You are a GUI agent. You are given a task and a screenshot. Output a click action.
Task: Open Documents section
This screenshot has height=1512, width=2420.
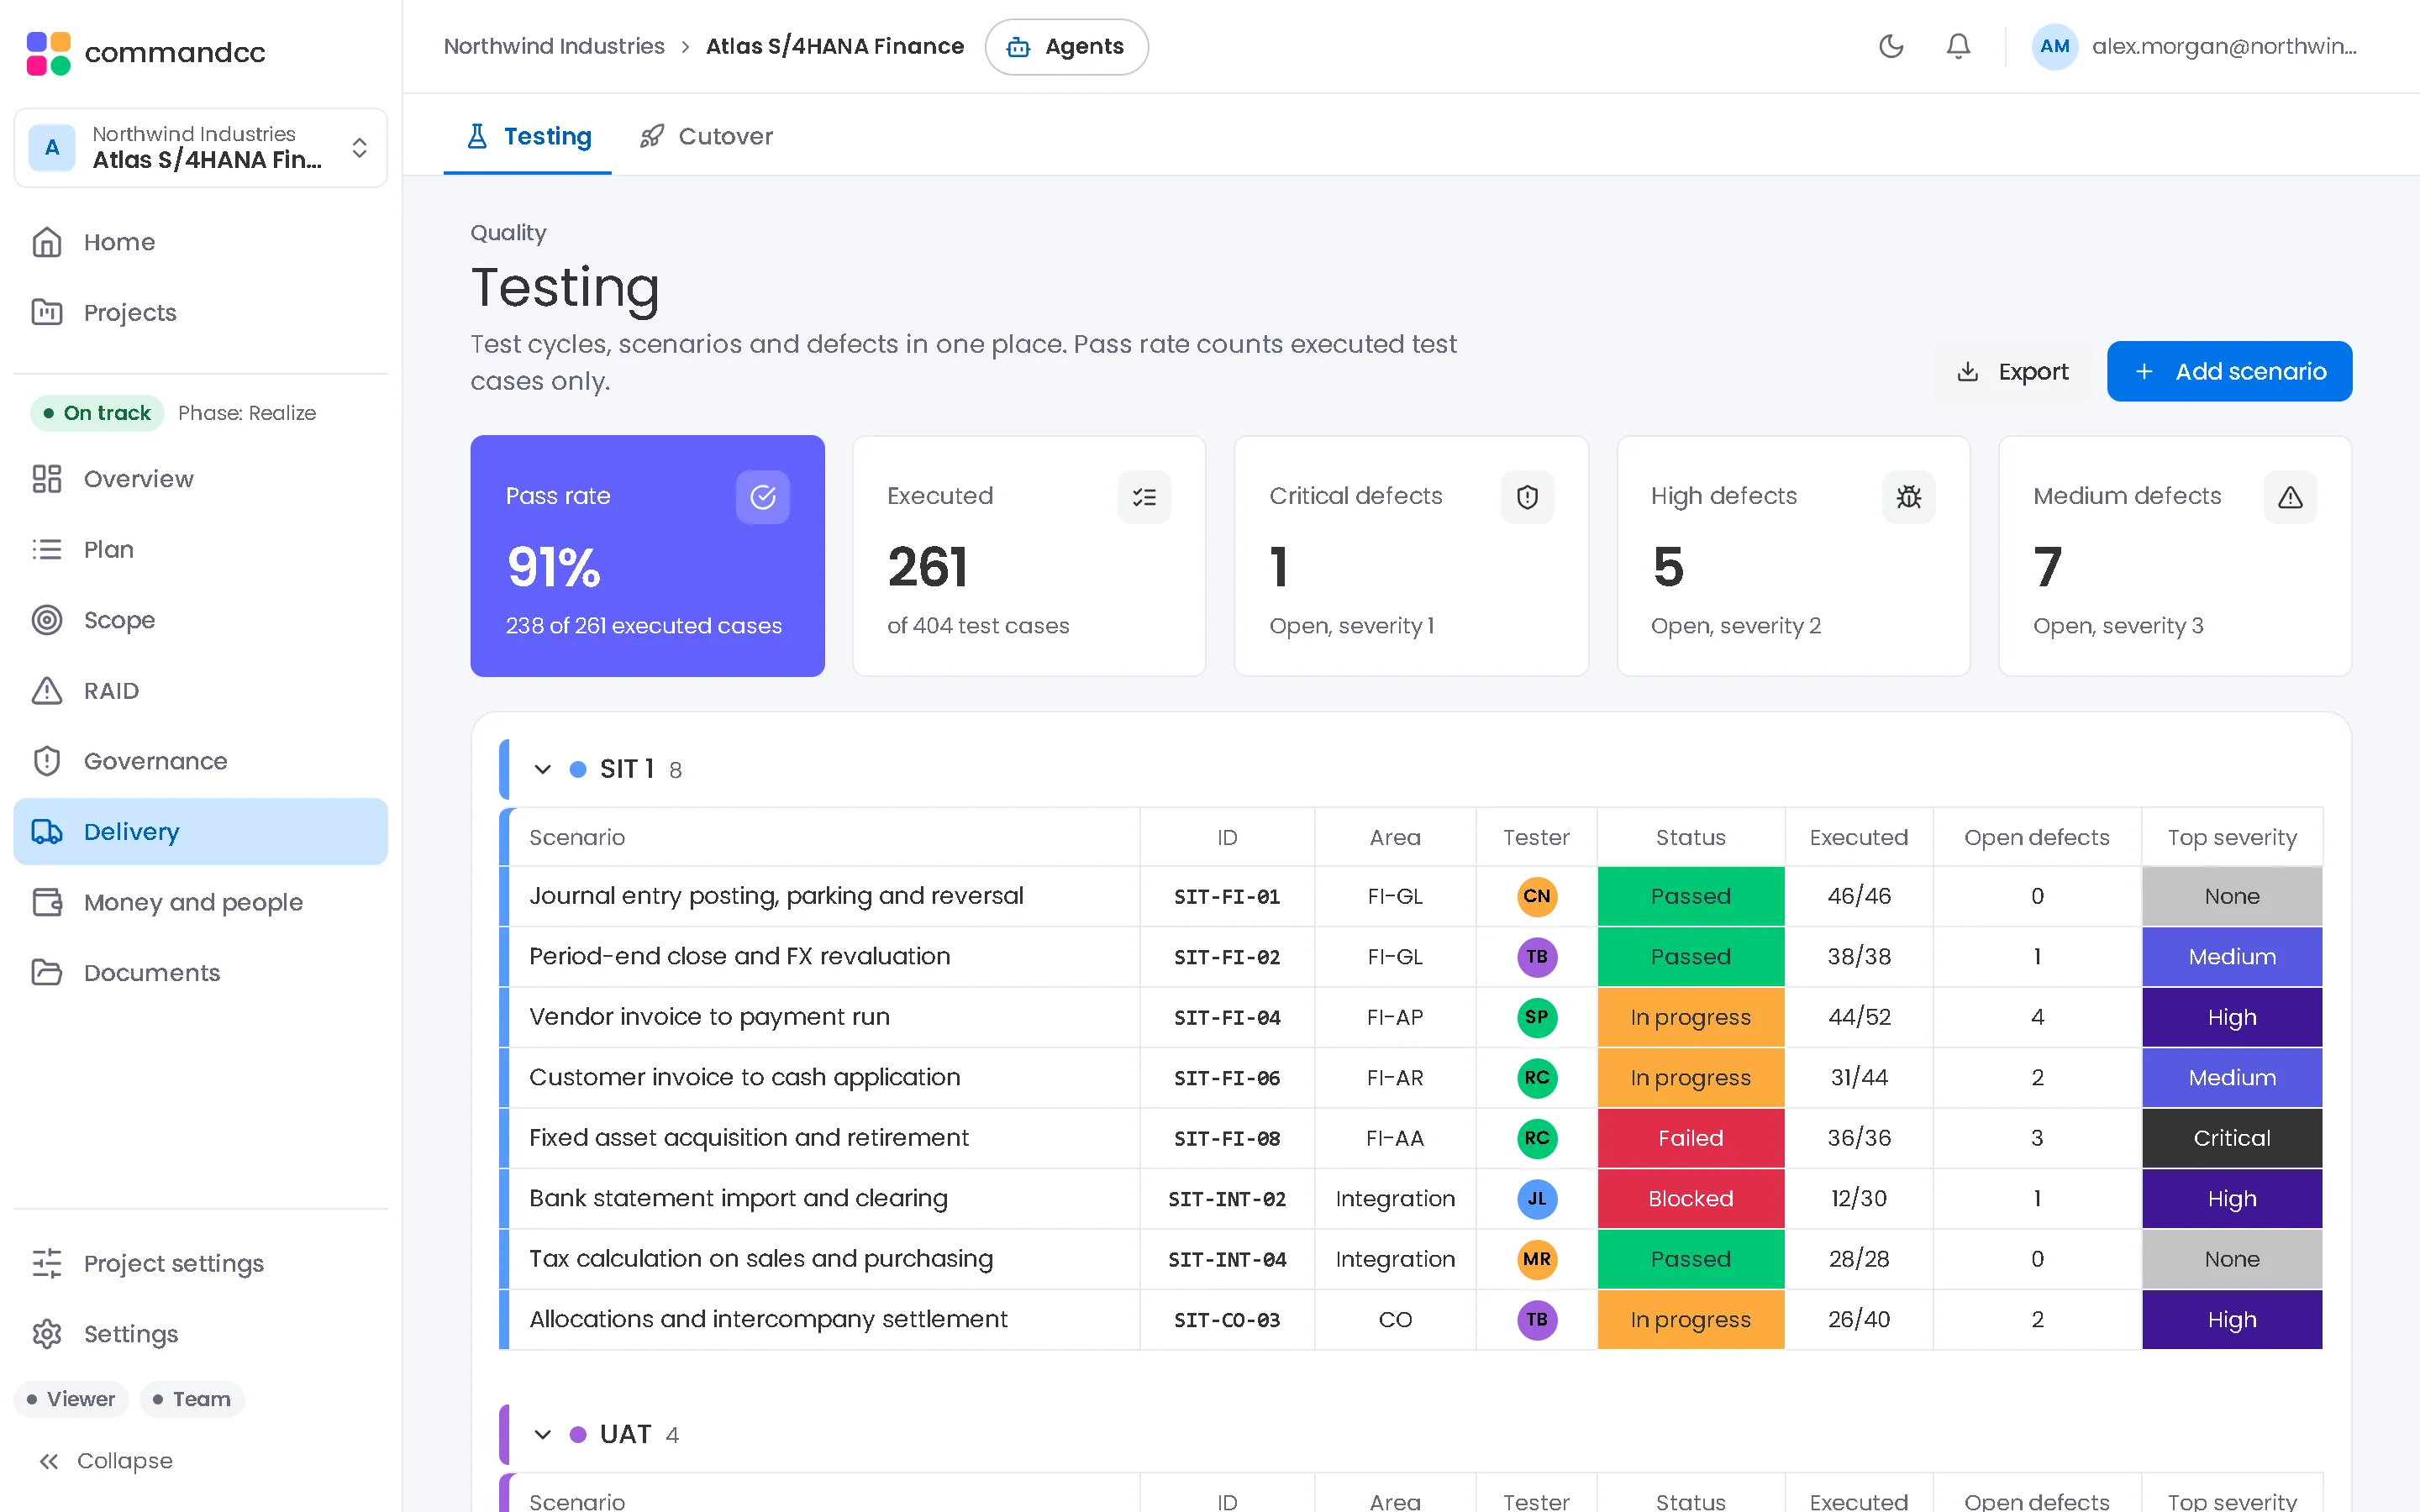(x=200, y=973)
